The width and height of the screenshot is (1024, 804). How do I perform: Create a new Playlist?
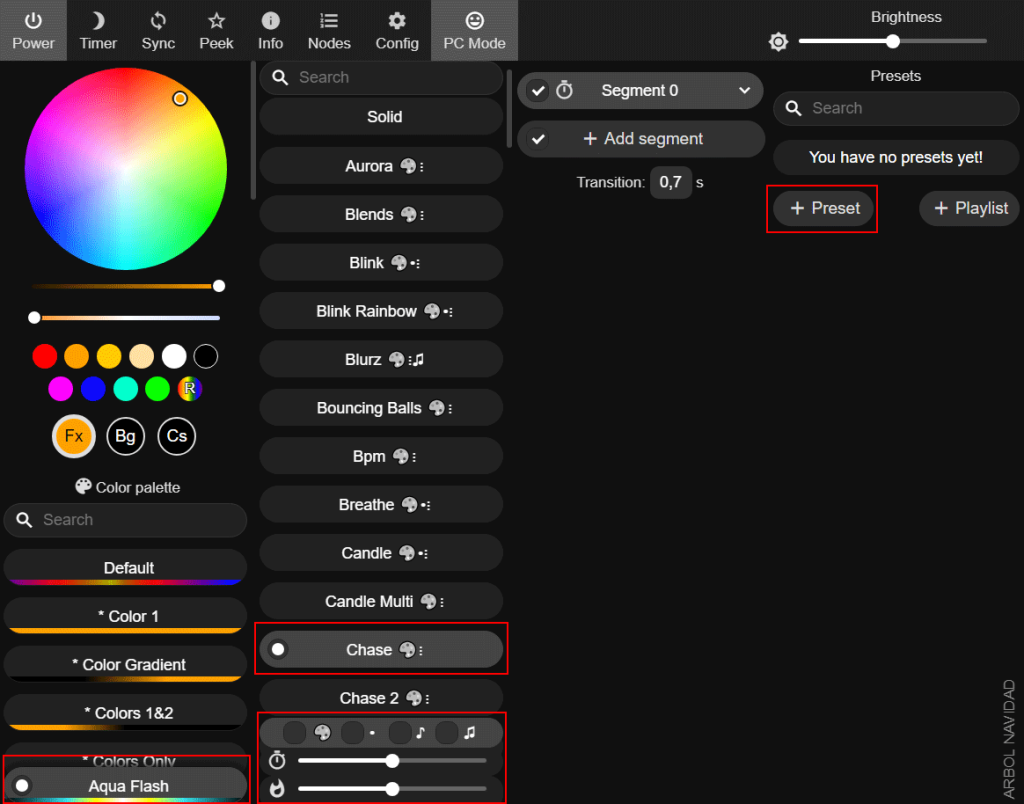click(971, 208)
